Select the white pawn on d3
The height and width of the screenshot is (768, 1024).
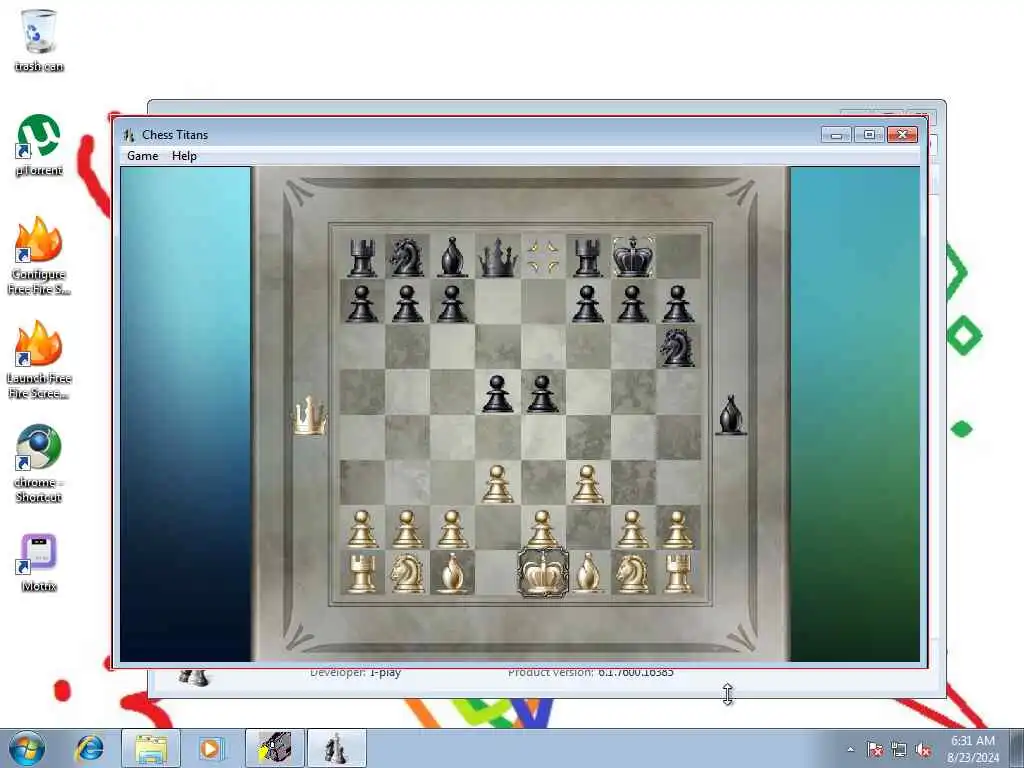[497, 484]
